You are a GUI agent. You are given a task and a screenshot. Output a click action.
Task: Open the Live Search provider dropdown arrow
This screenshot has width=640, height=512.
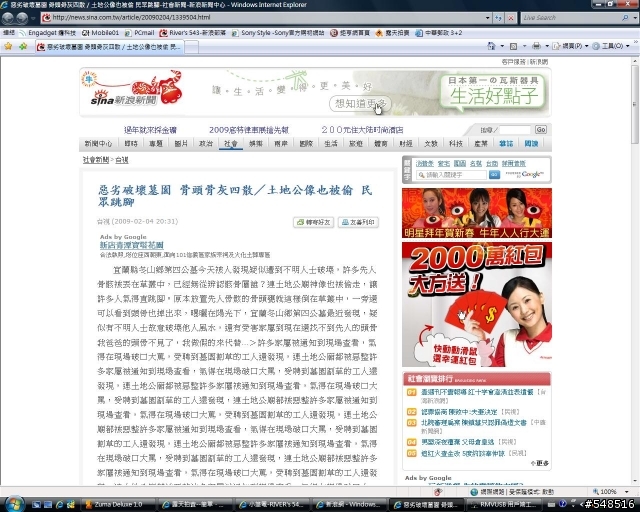pos(635,18)
